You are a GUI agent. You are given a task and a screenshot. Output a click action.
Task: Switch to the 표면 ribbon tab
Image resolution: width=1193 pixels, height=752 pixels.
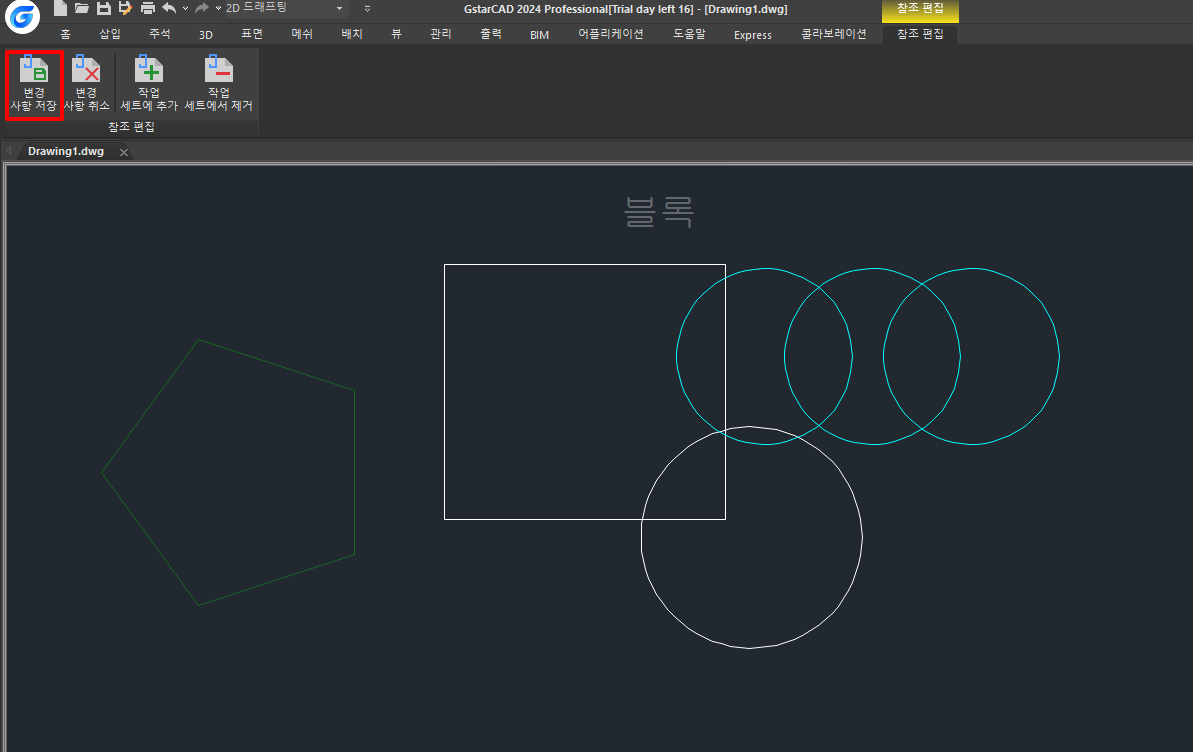pos(252,34)
